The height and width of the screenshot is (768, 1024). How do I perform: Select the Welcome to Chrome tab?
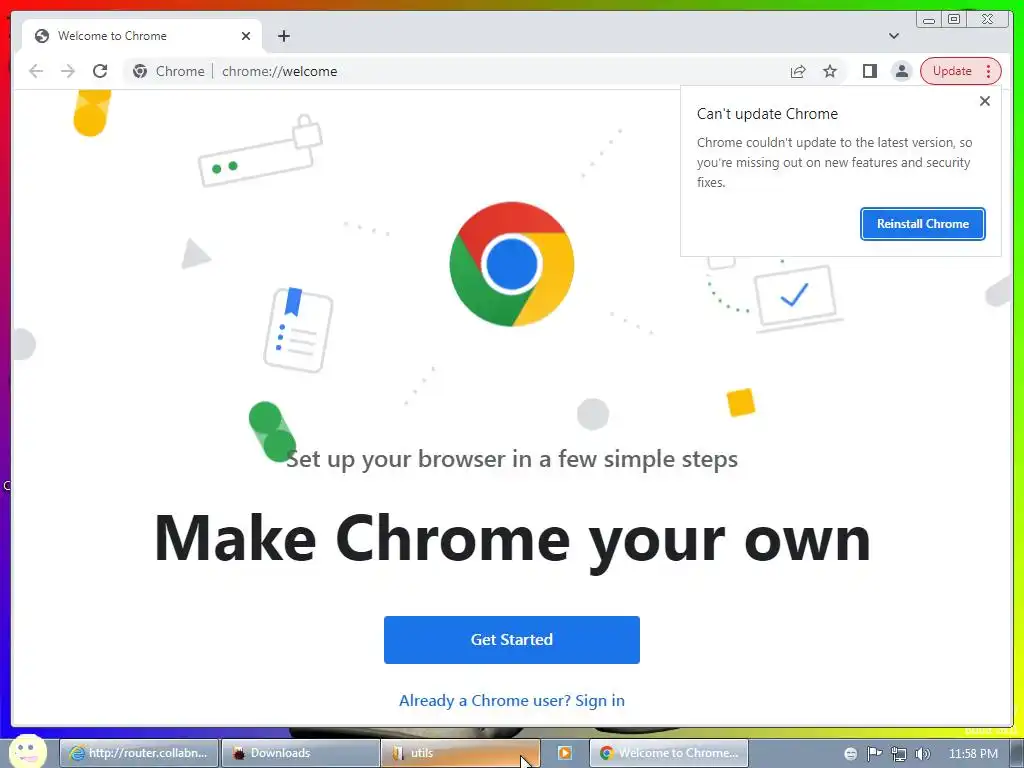tap(142, 36)
